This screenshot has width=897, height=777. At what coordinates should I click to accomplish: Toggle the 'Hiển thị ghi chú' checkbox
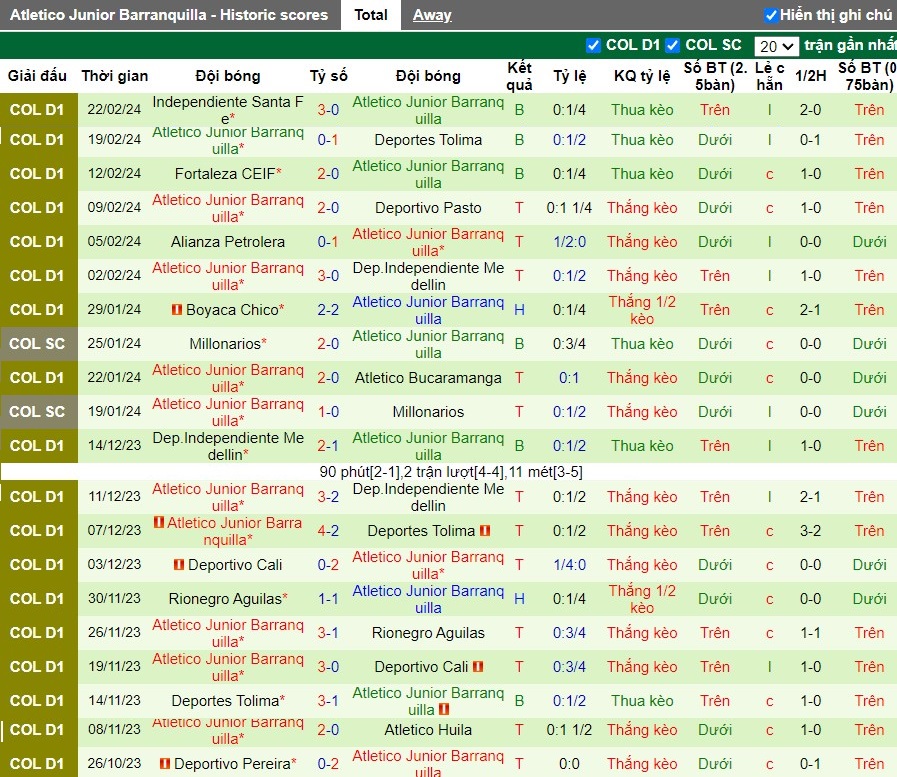point(771,15)
